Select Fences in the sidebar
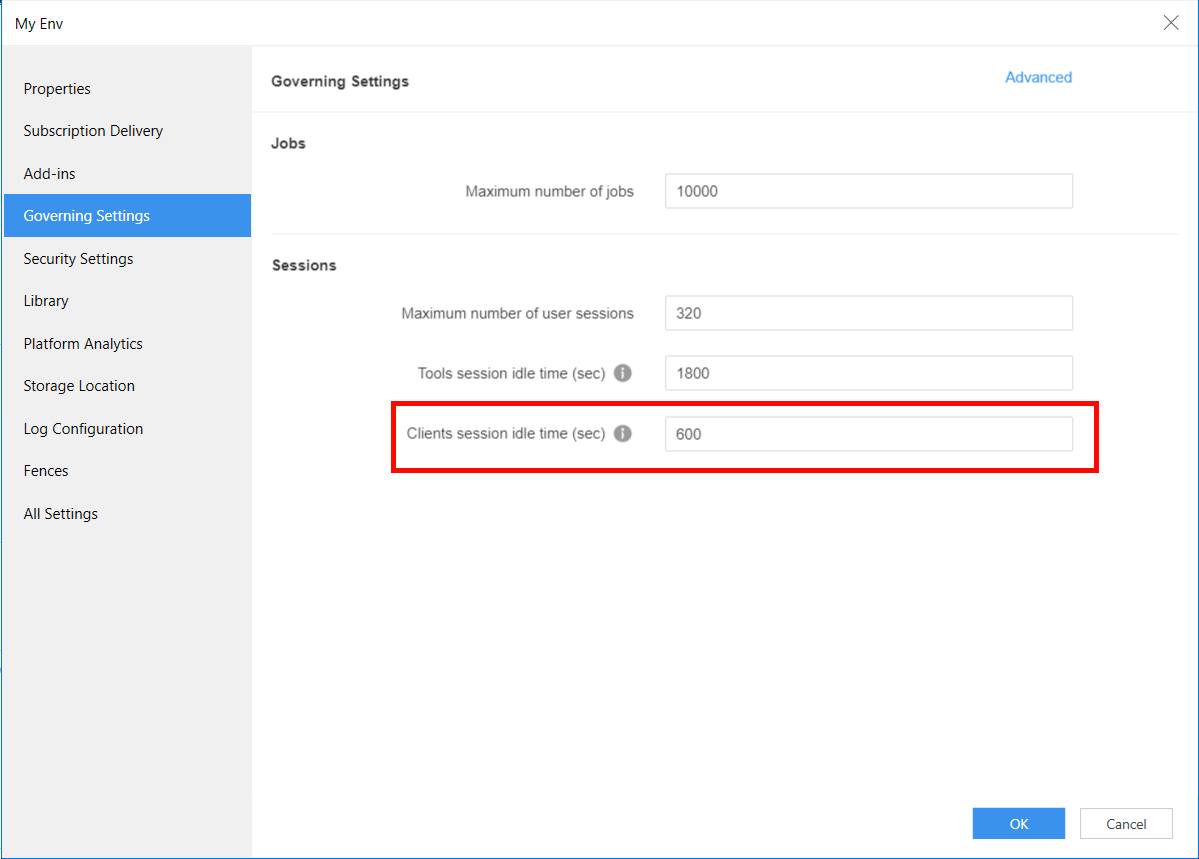The width and height of the screenshot is (1199, 859). pos(46,471)
